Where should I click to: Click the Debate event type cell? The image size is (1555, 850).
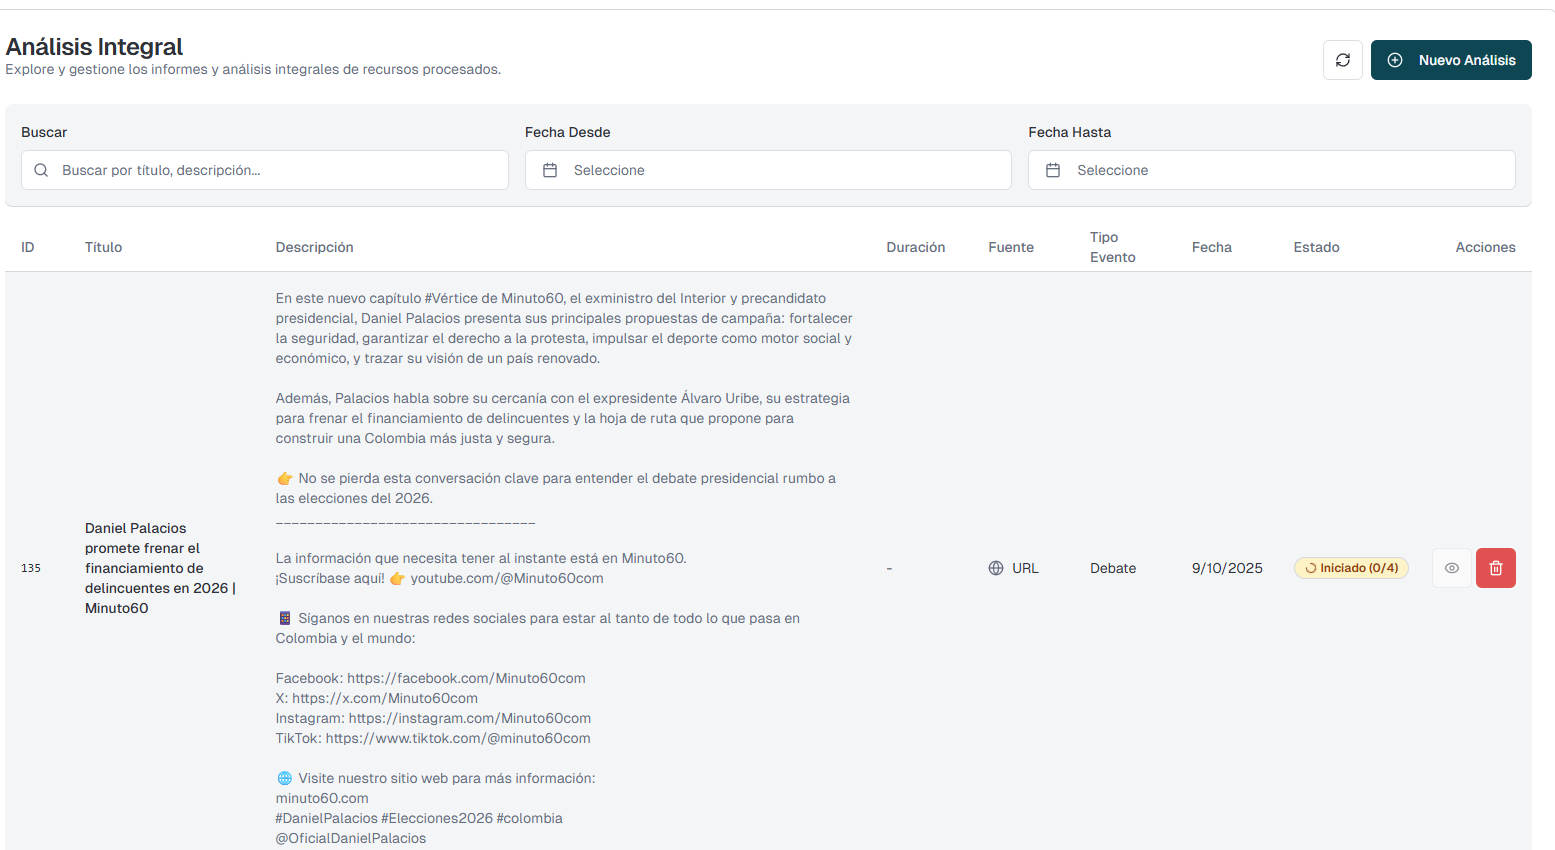pos(1112,568)
